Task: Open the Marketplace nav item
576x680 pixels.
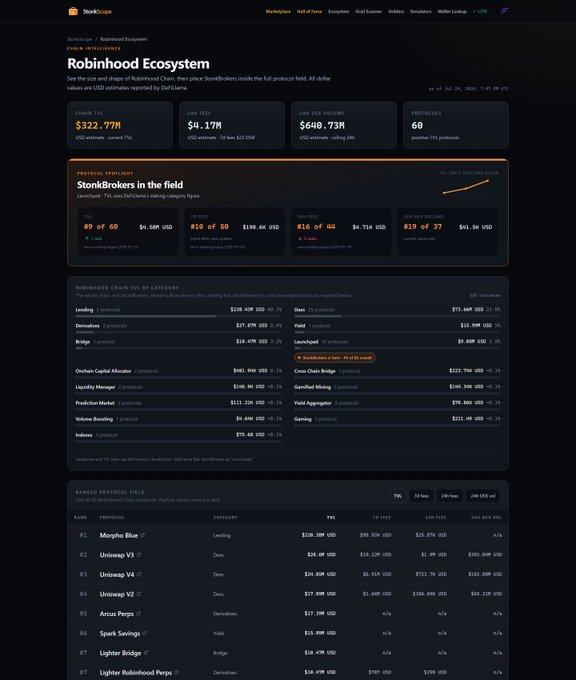Action: click(x=278, y=11)
